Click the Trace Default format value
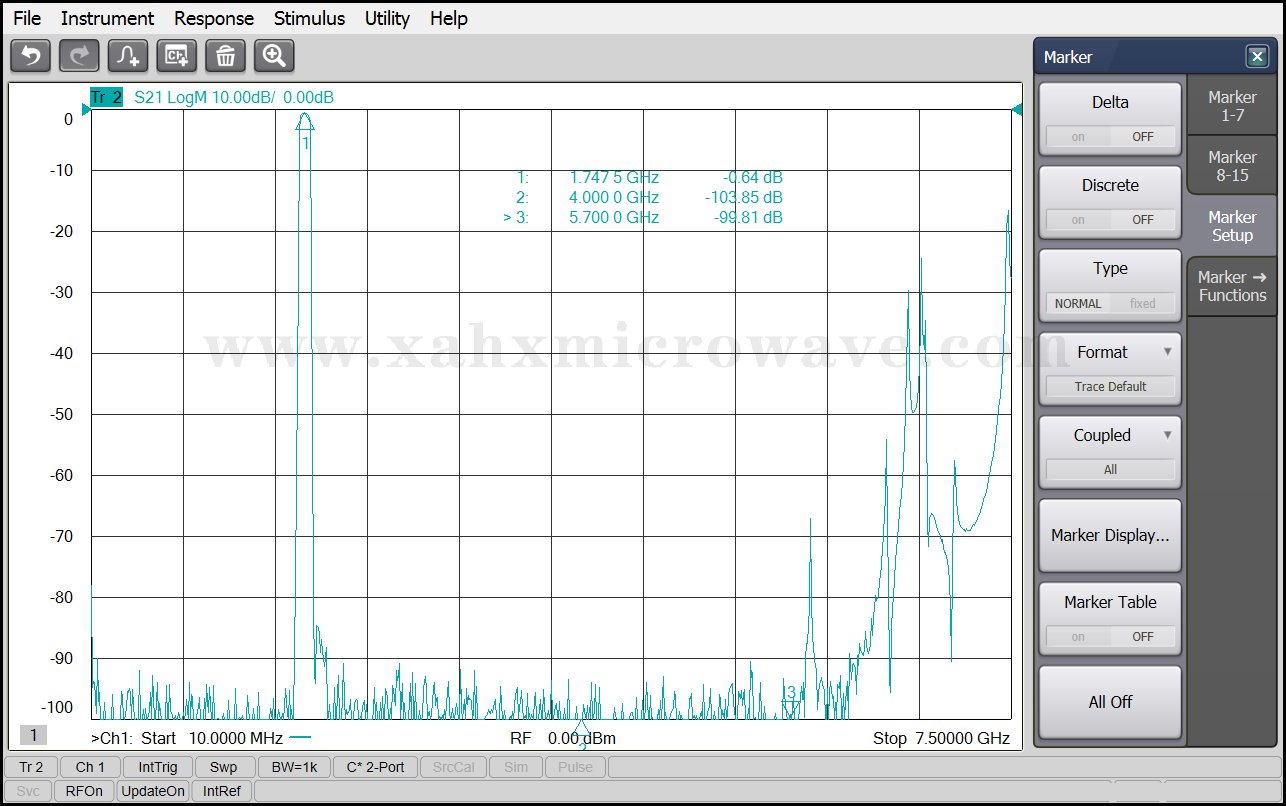This screenshot has height=806, width=1286. (x=1110, y=386)
